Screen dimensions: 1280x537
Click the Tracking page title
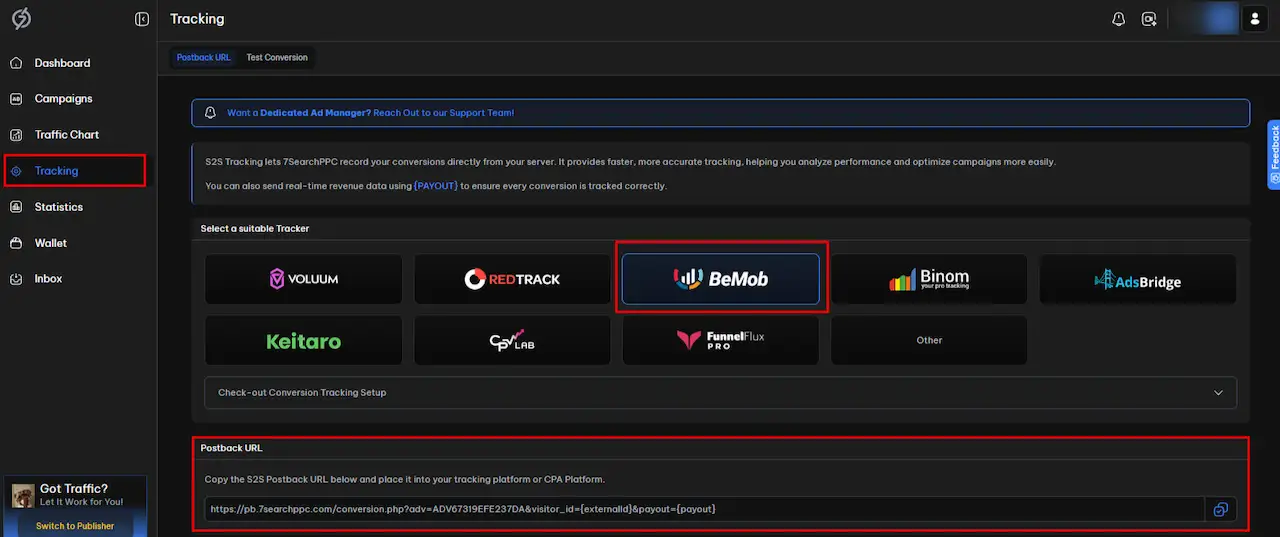[x=197, y=19]
